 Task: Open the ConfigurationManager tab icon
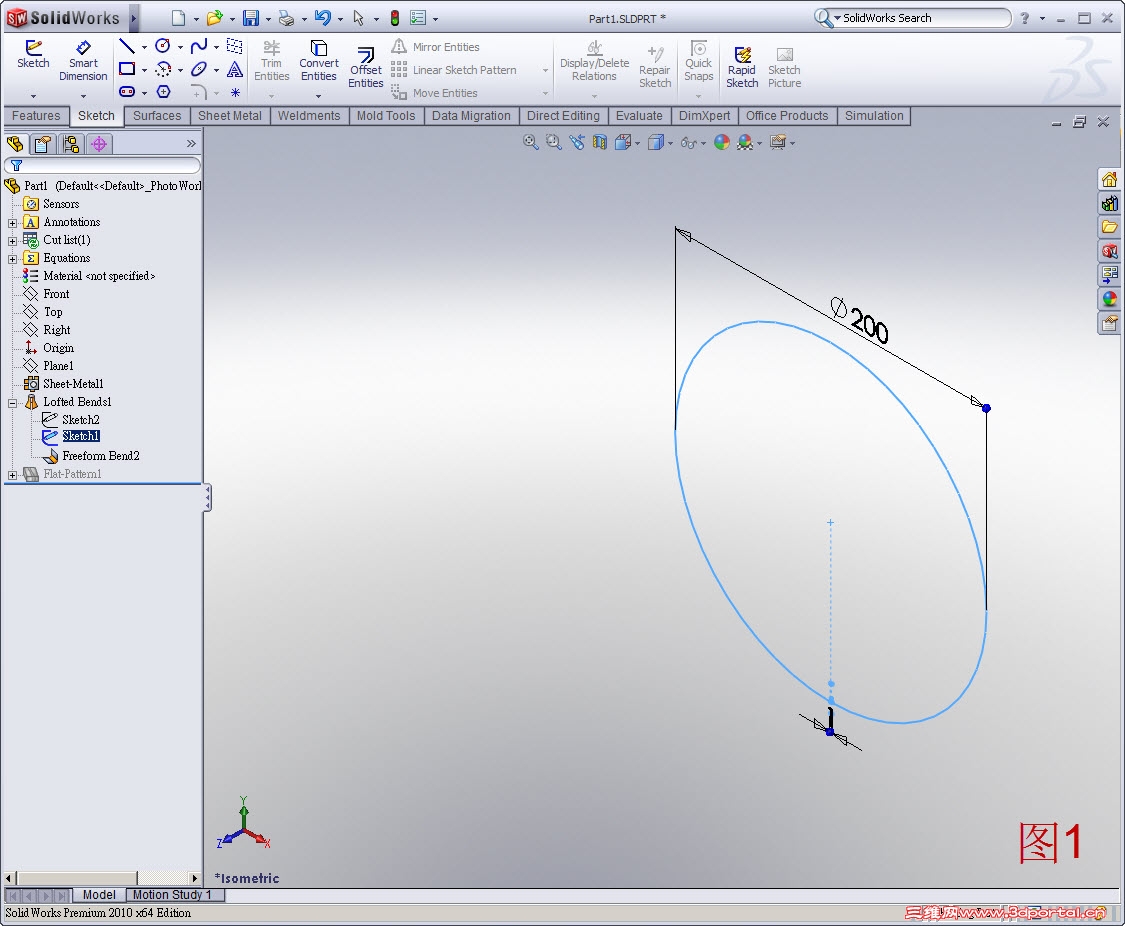point(71,144)
